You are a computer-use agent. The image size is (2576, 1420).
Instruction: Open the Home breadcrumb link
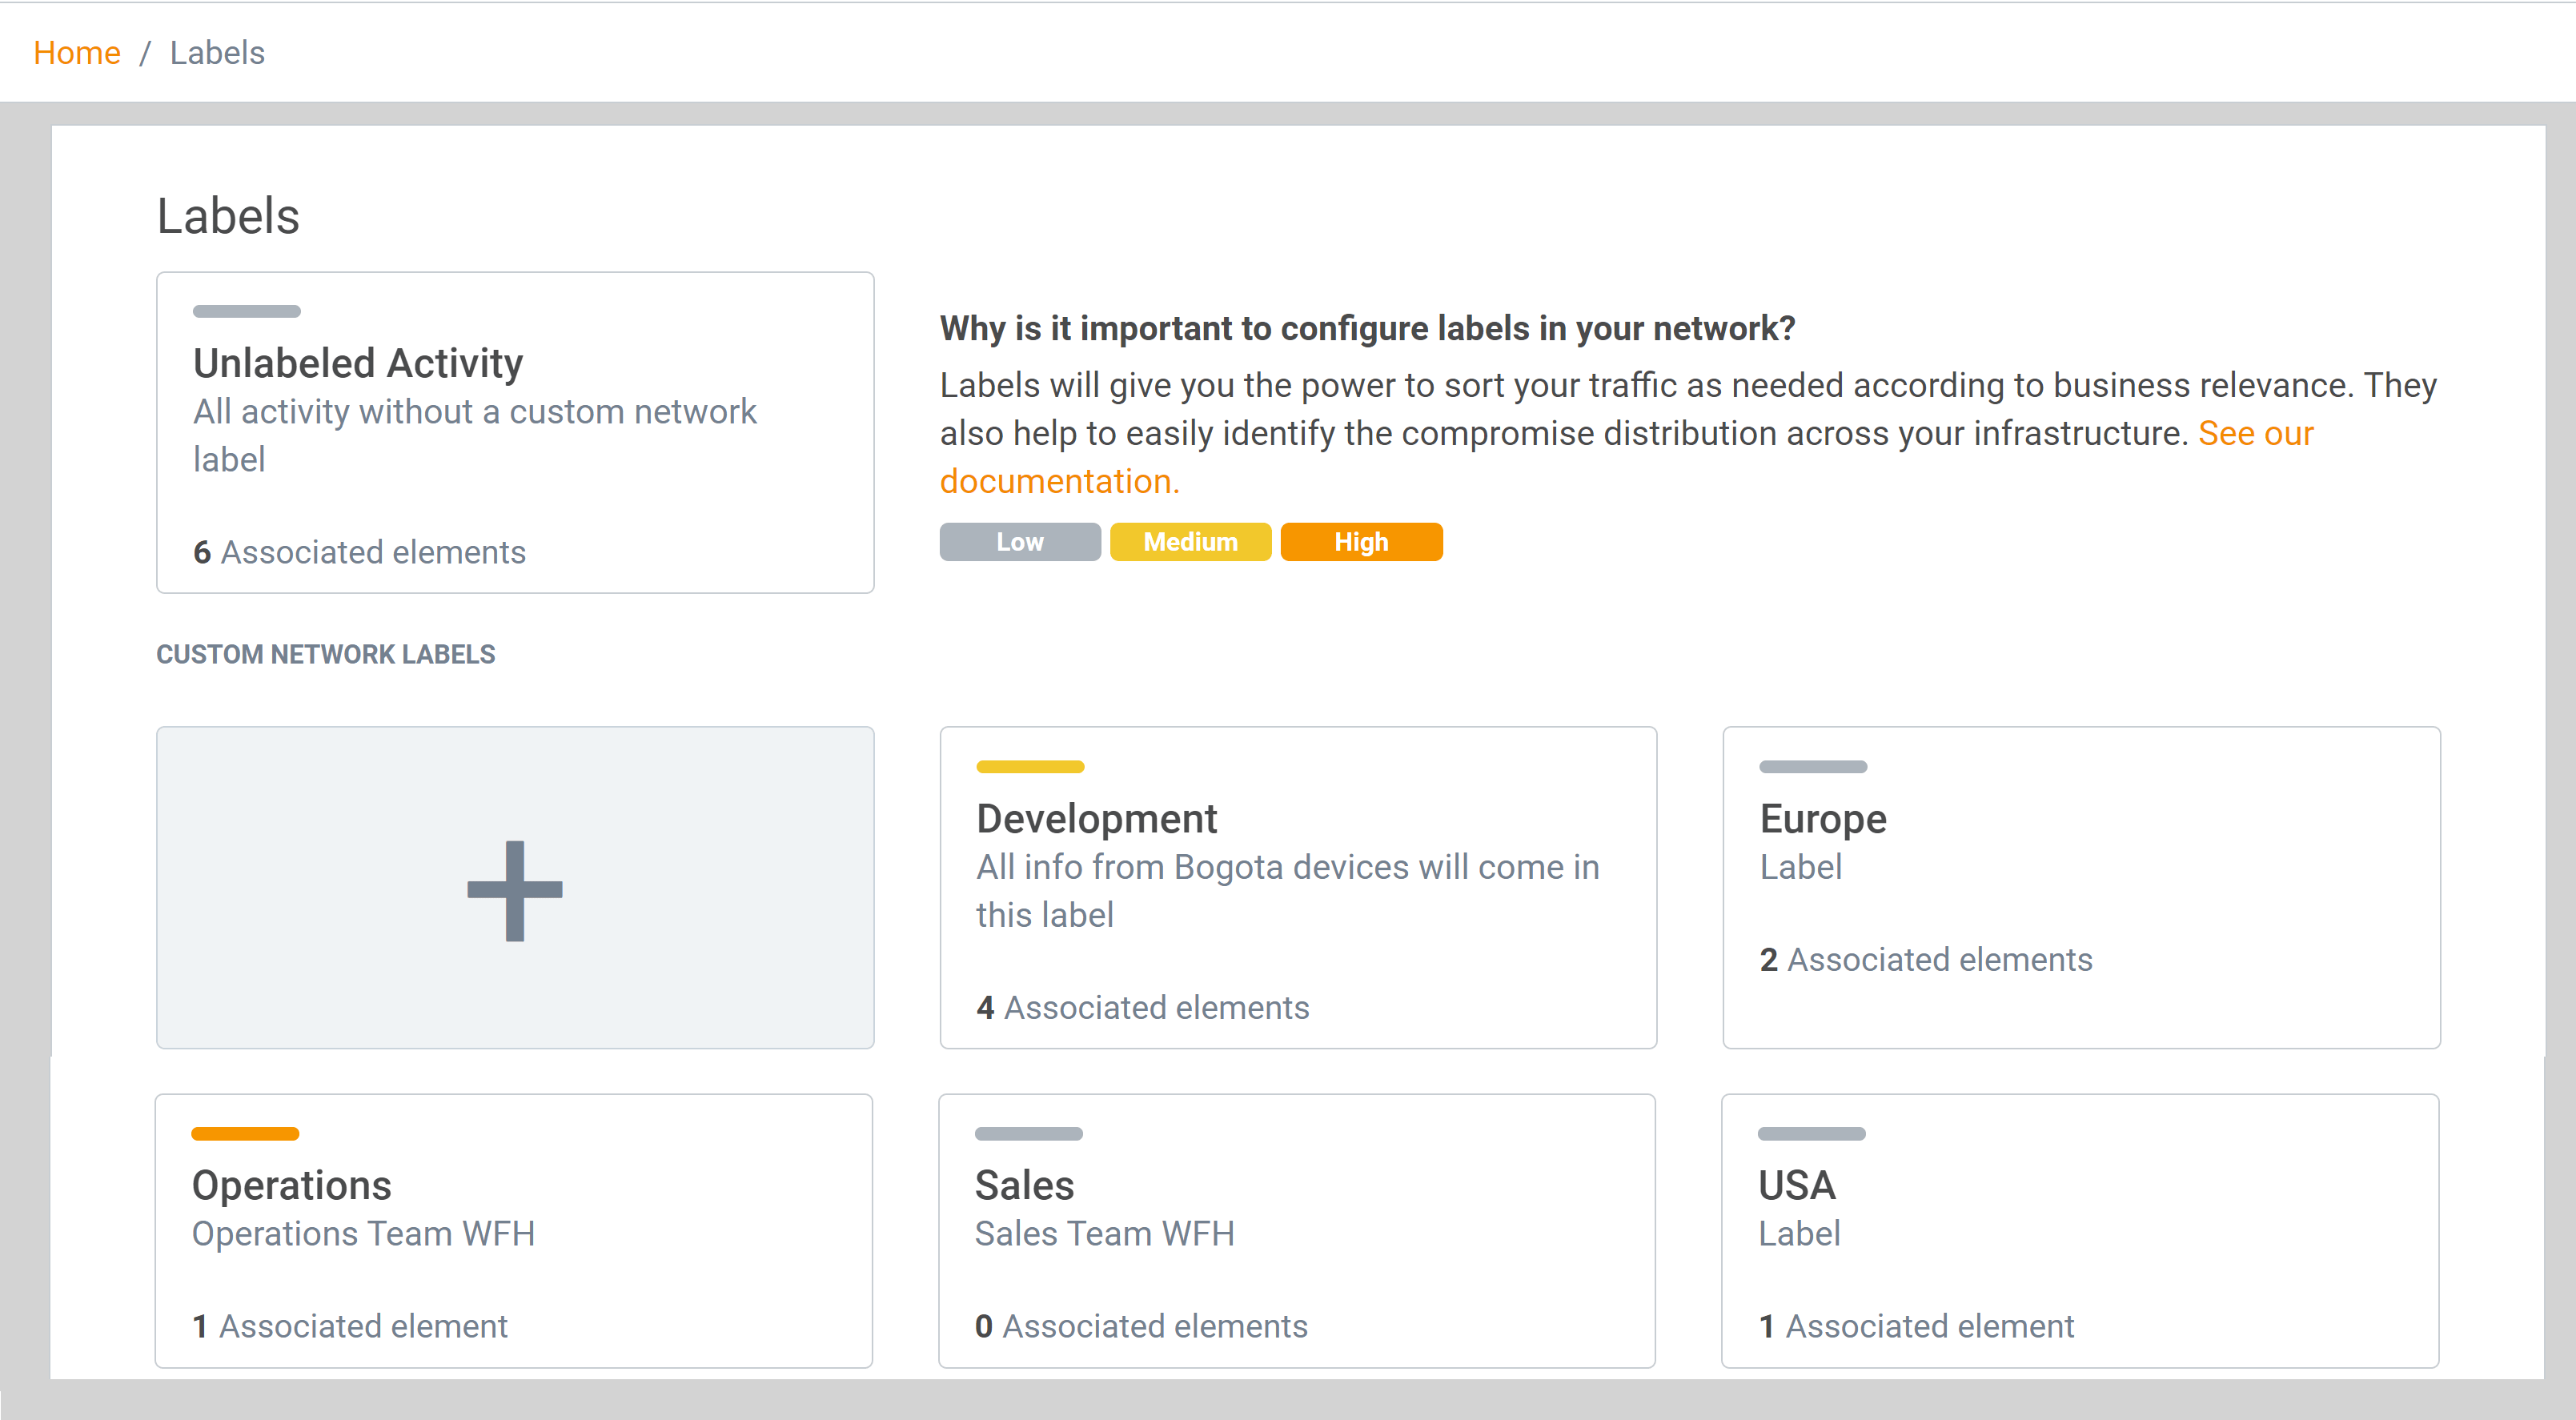click(76, 52)
